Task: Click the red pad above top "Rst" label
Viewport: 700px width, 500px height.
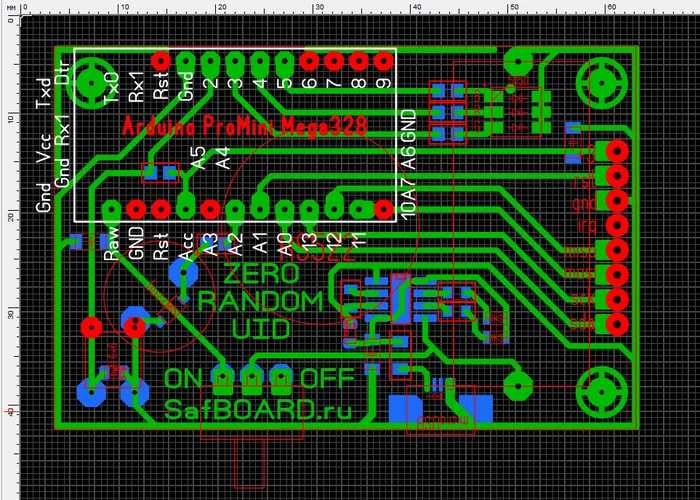Action: click(161, 61)
